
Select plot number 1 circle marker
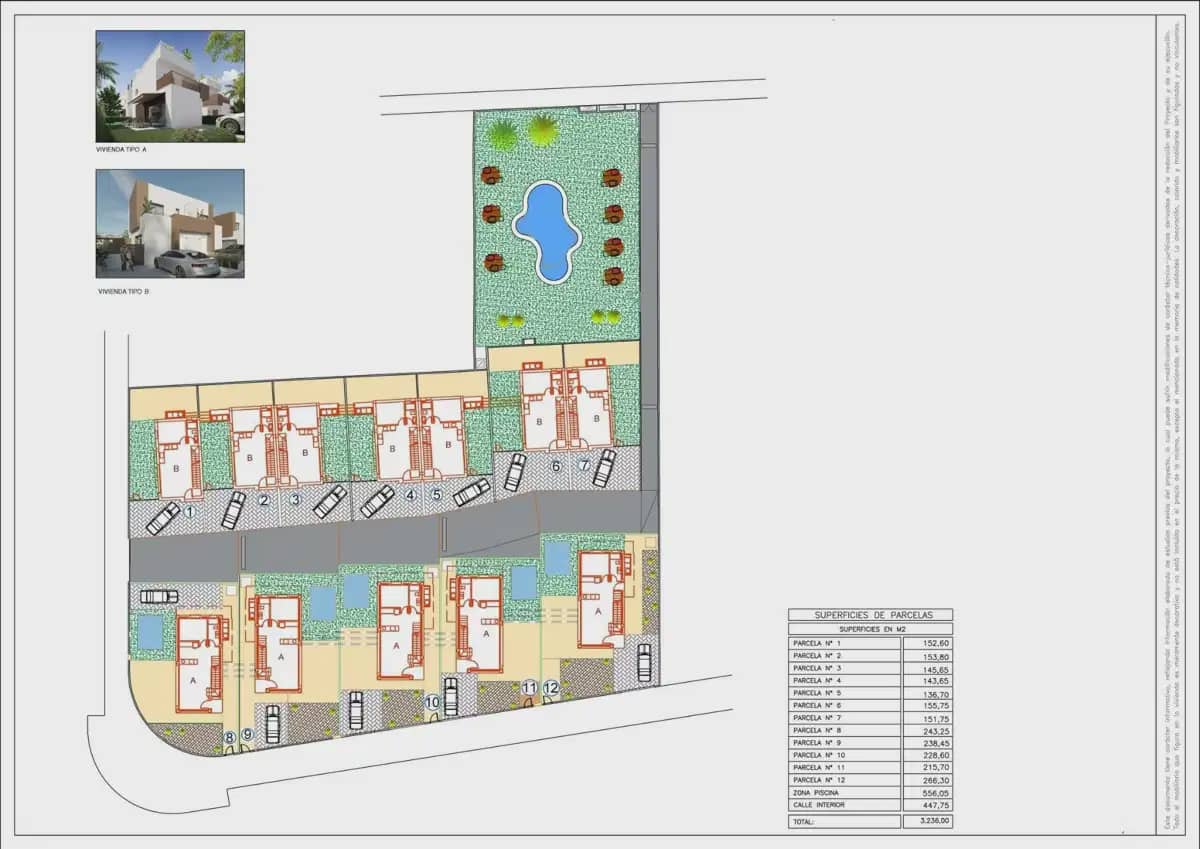(188, 511)
